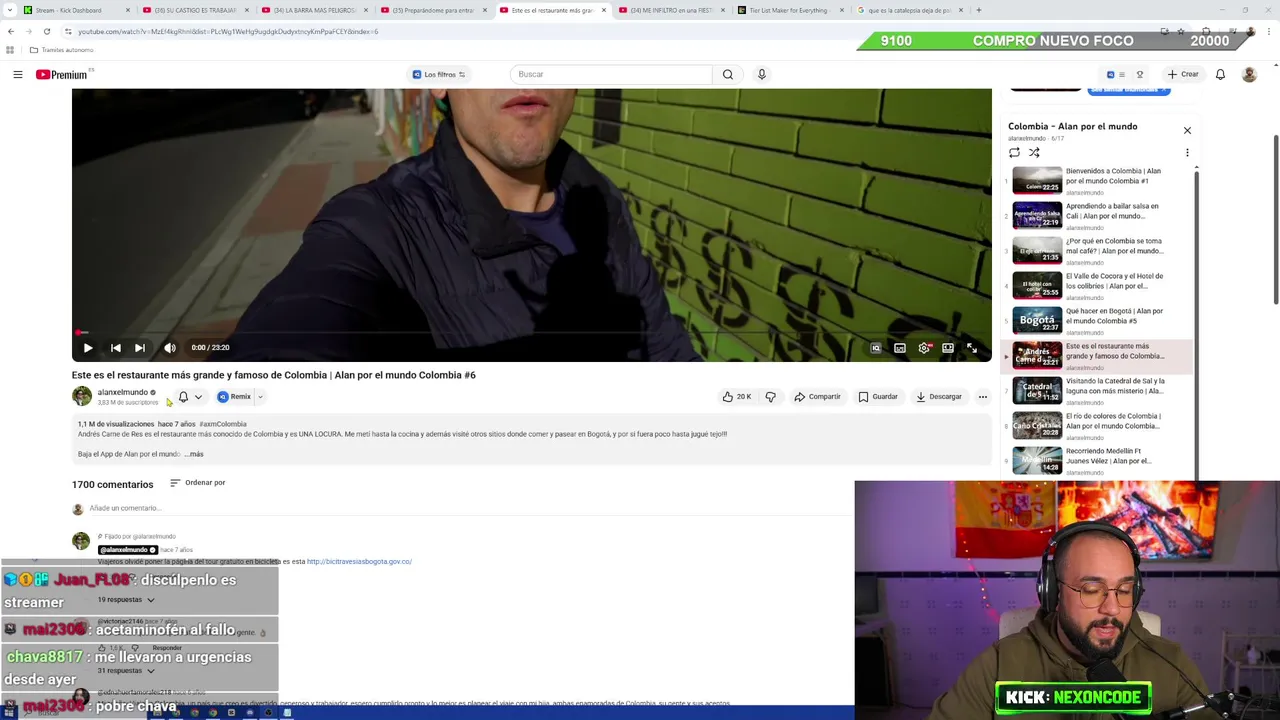Play Aprendiendo a bailar salsa en Cali

pos(1098,216)
